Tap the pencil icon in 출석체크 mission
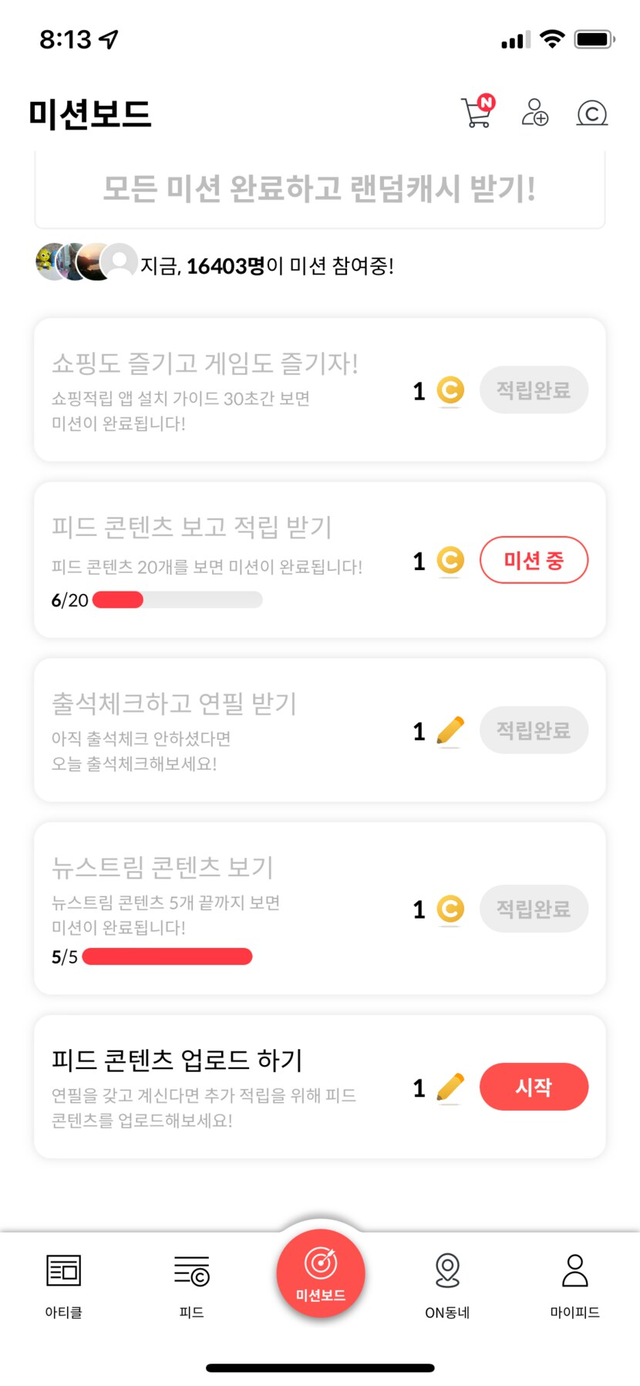Image resolution: width=640 pixels, height=1386 pixels. coord(450,731)
